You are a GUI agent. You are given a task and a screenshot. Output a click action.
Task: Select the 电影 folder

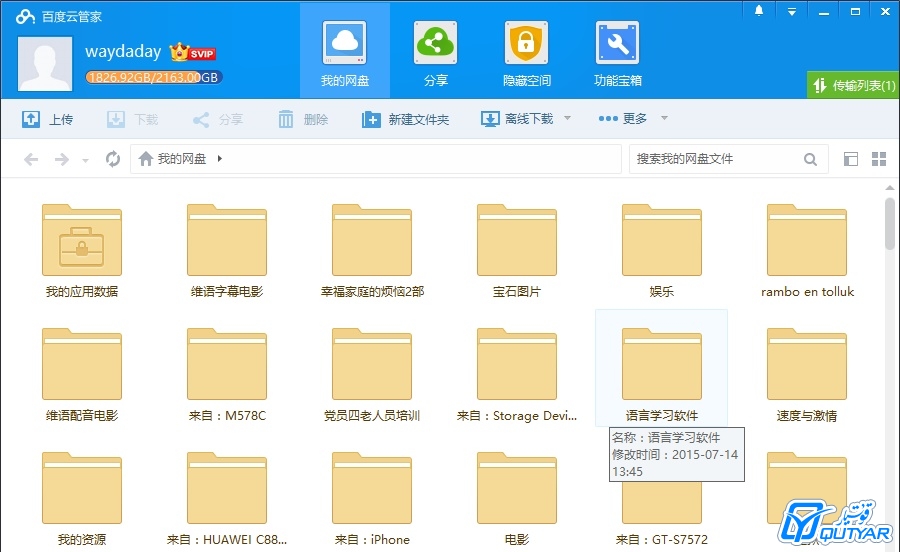tap(517, 499)
